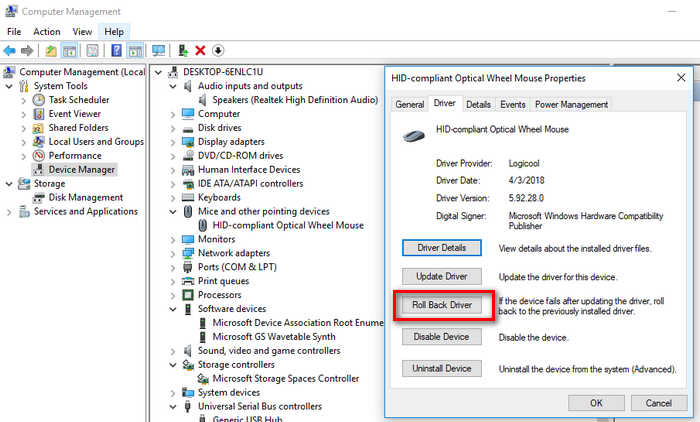Click the red X Uninstall device toolbar icon
The image size is (700, 422).
click(x=200, y=50)
